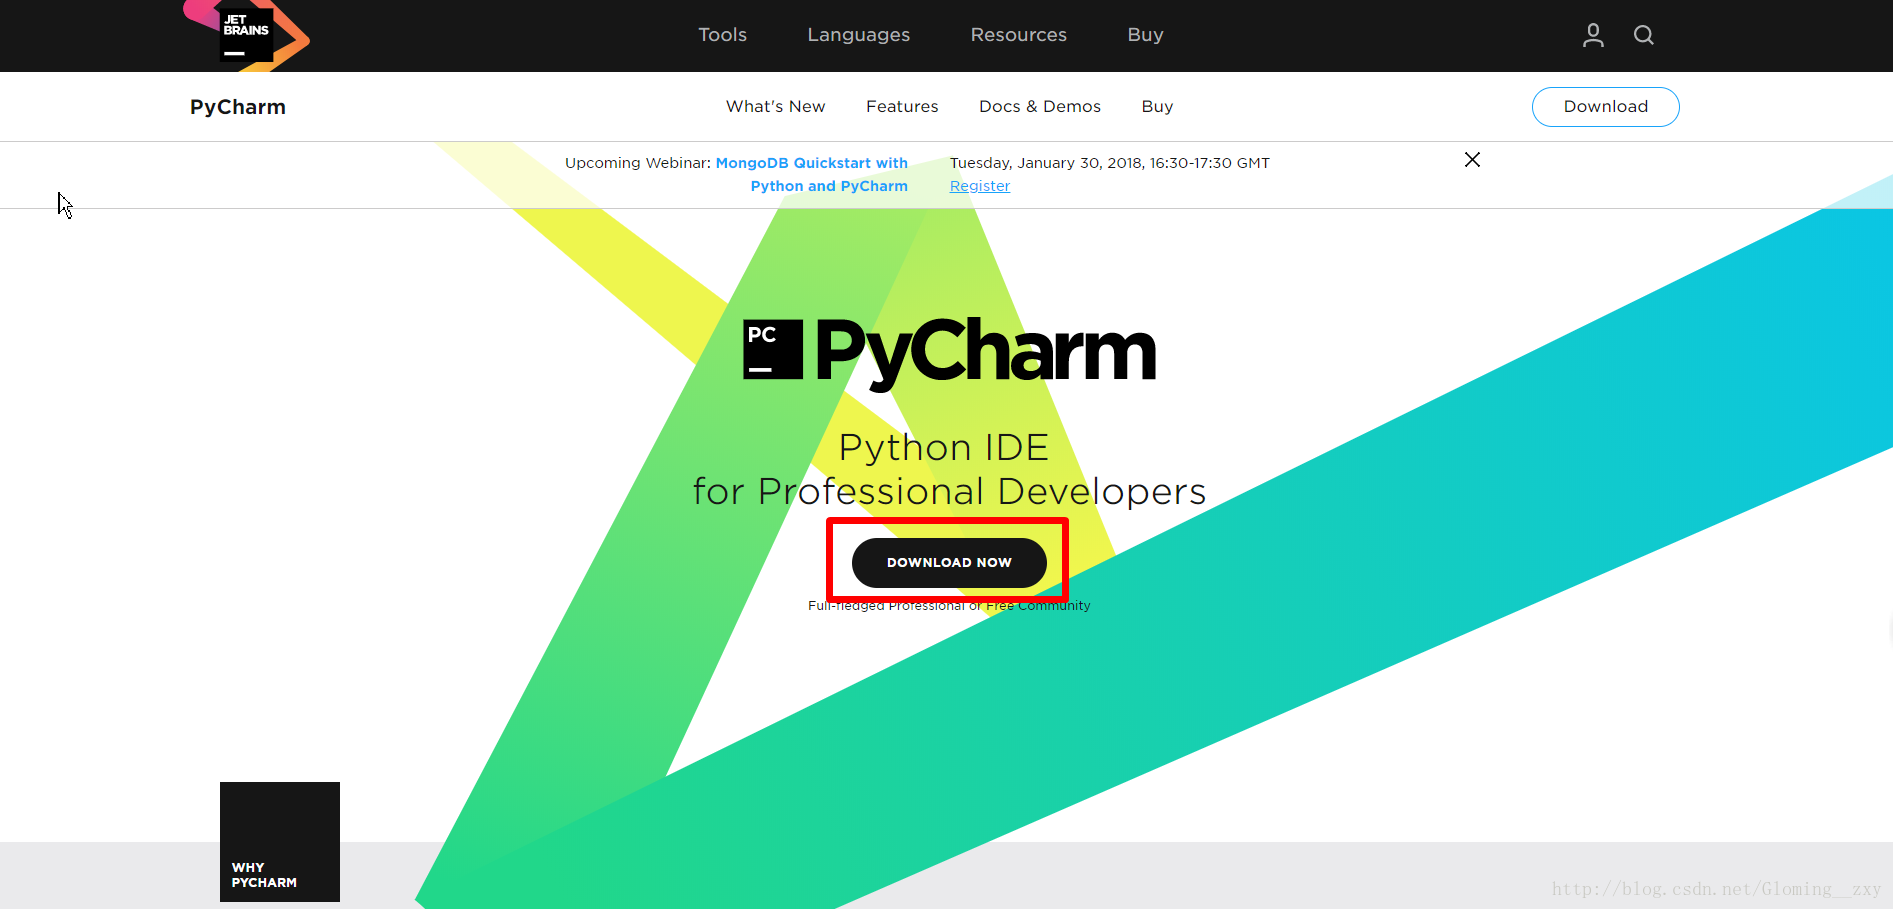Open the Languages menu
Image resolution: width=1893 pixels, height=909 pixels.
(858, 35)
